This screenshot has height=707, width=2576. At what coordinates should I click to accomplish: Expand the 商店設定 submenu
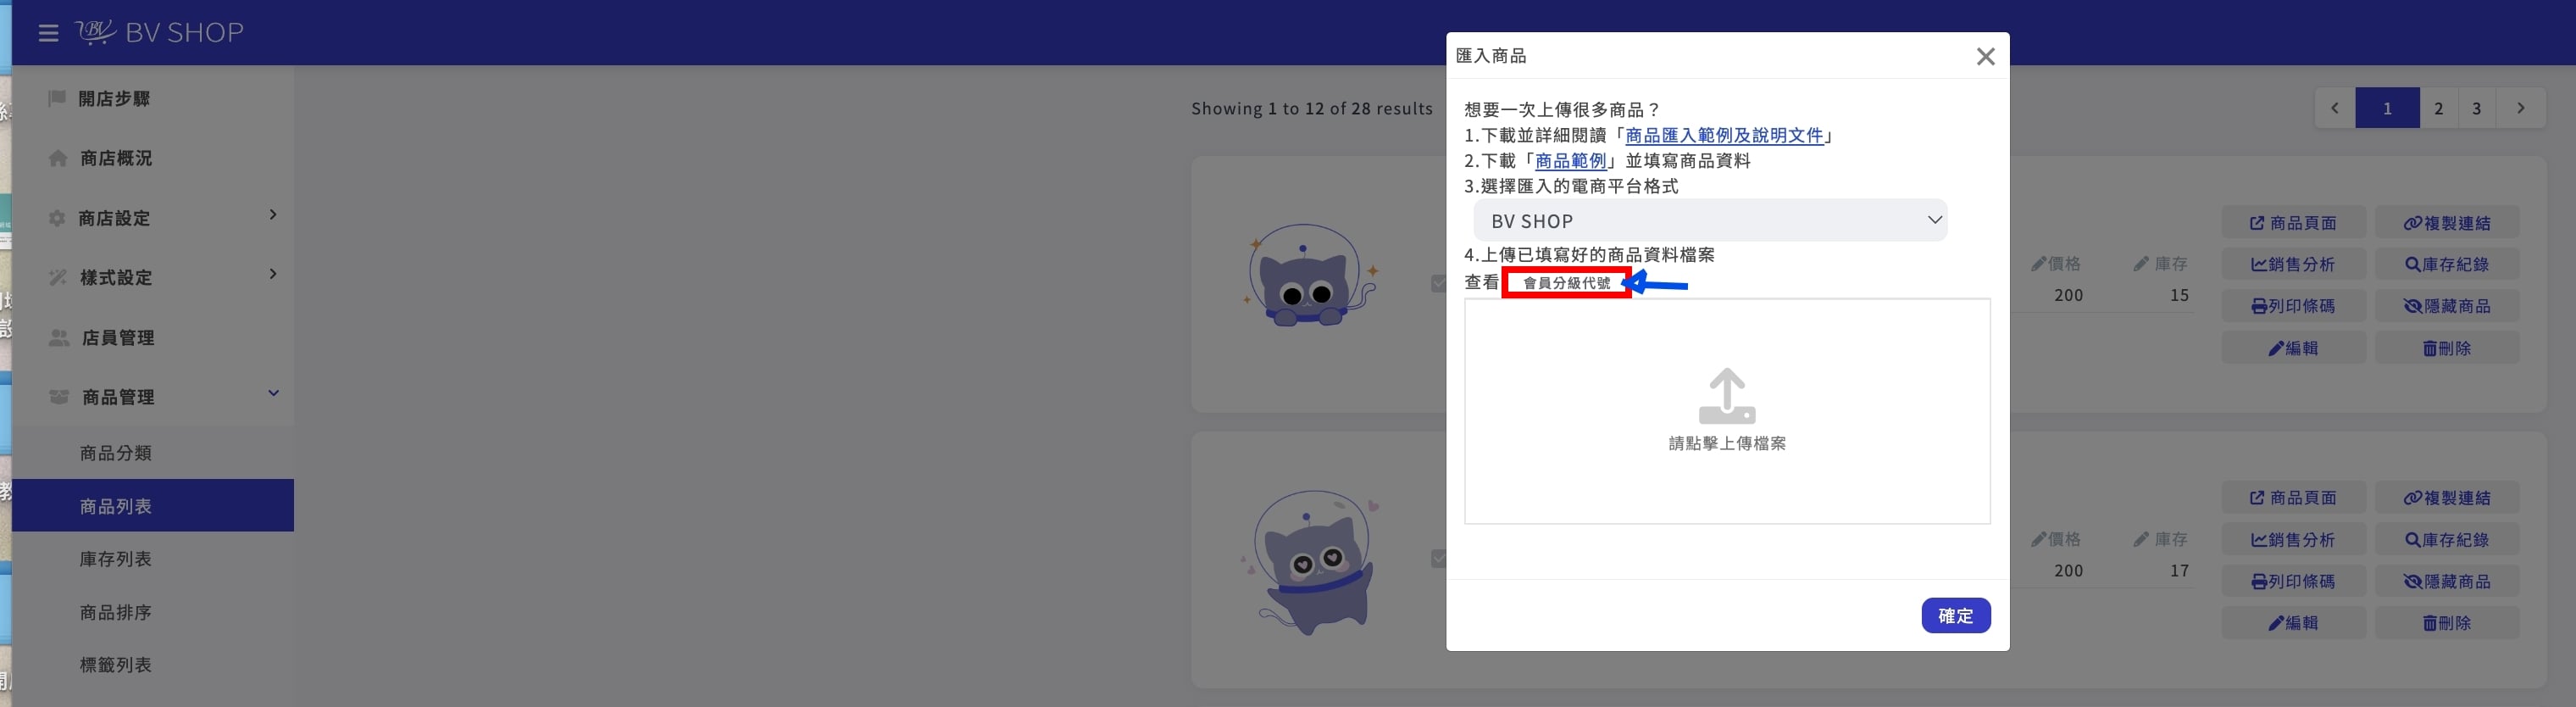tap(273, 215)
